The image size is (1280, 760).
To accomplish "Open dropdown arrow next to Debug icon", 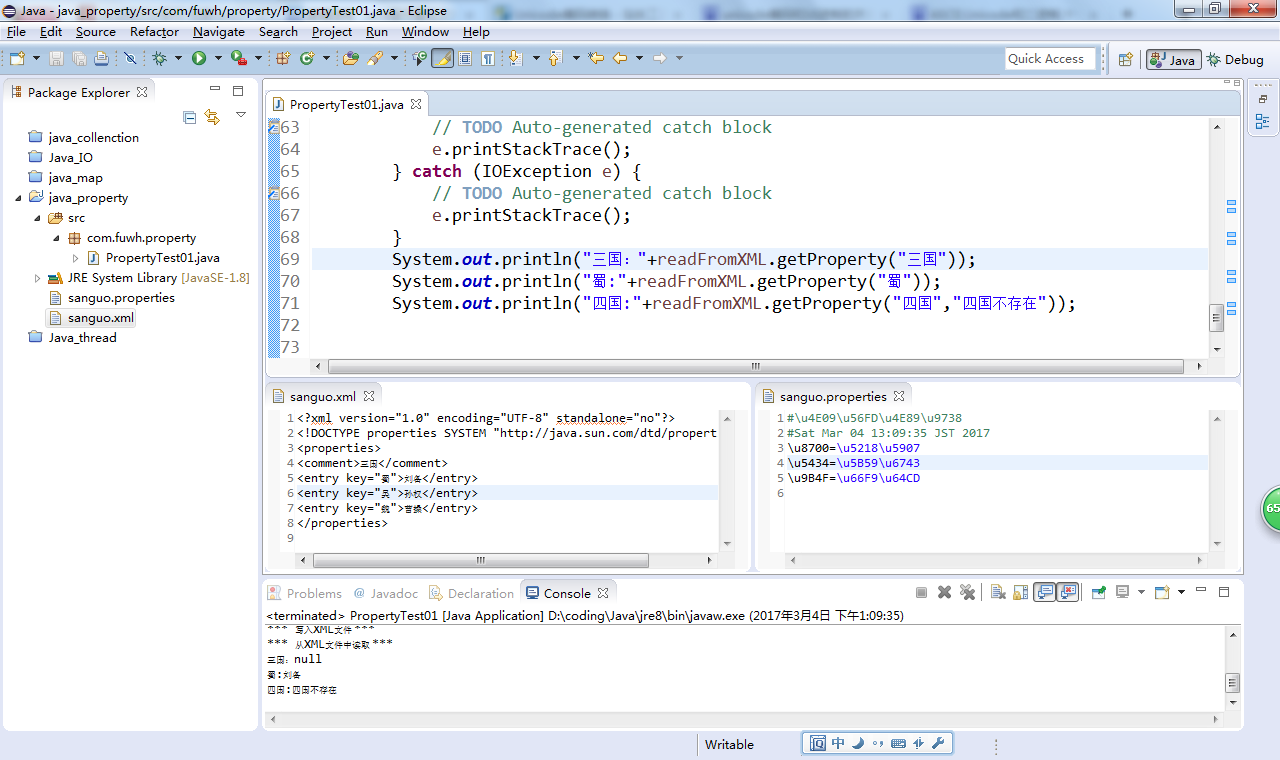I will [178, 58].
